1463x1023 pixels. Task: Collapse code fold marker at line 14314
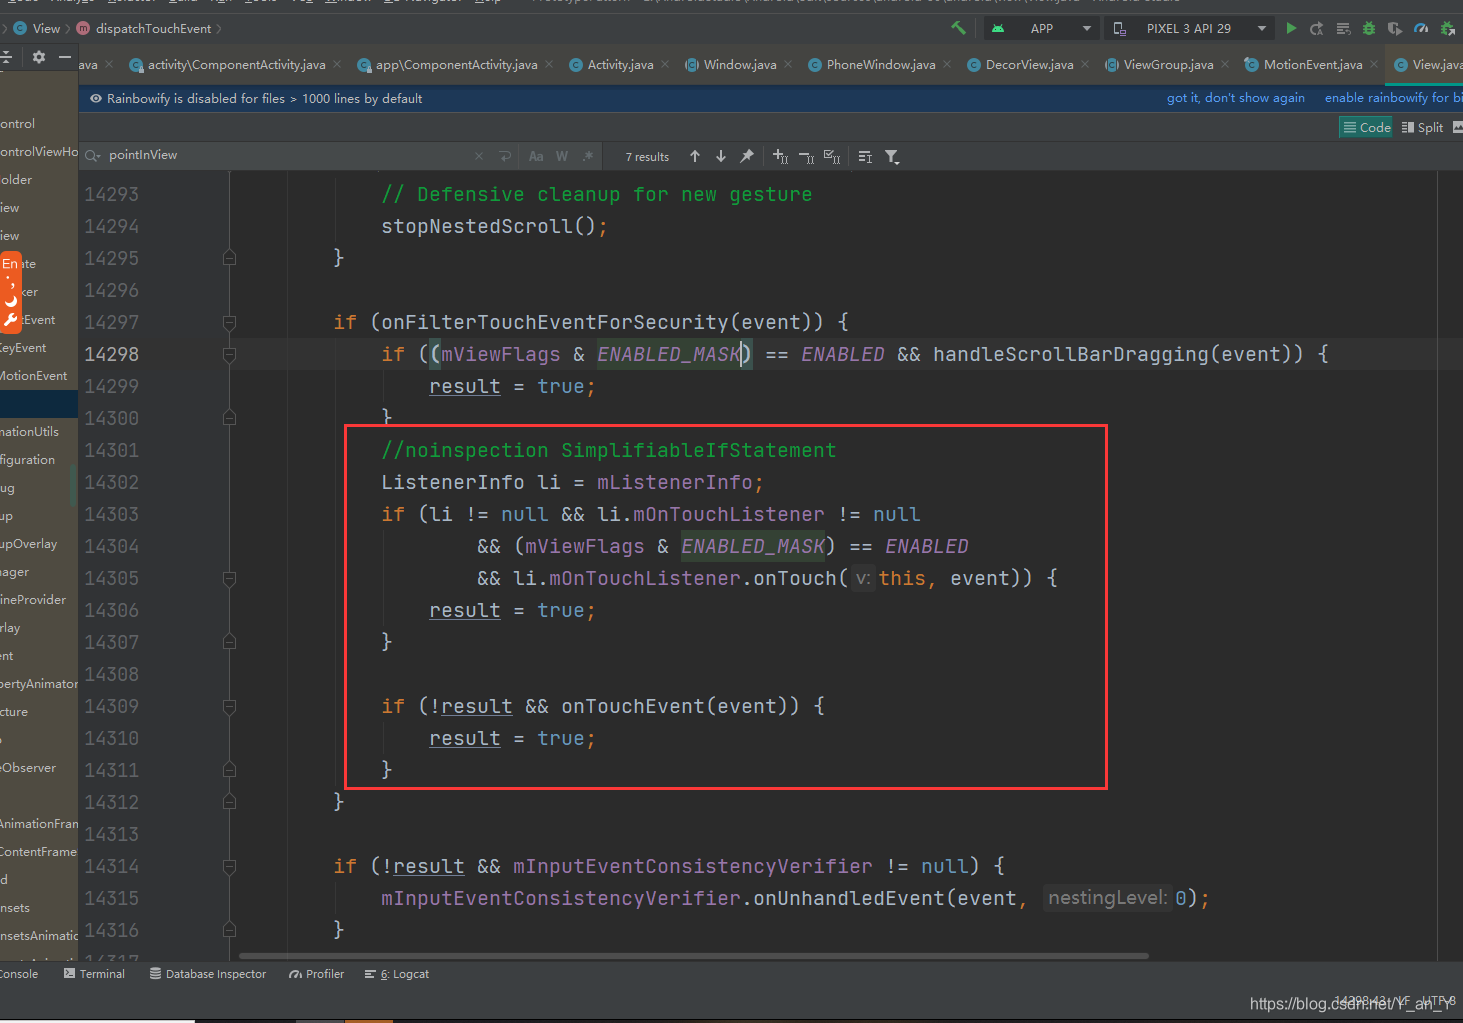229,866
